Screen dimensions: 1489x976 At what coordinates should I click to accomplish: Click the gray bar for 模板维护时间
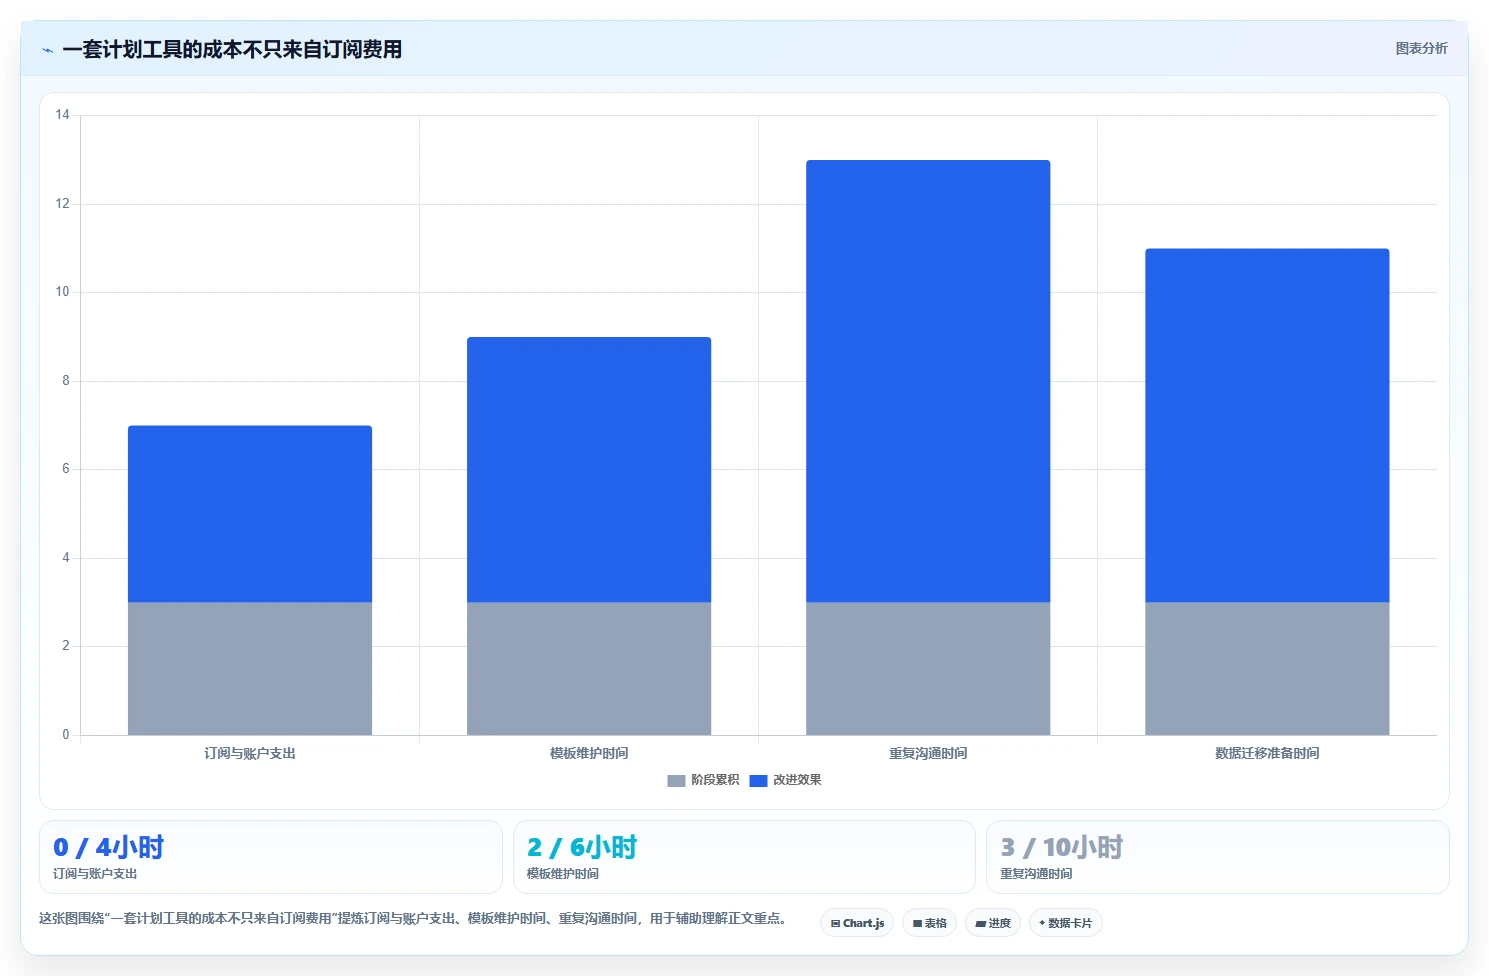coord(589,668)
